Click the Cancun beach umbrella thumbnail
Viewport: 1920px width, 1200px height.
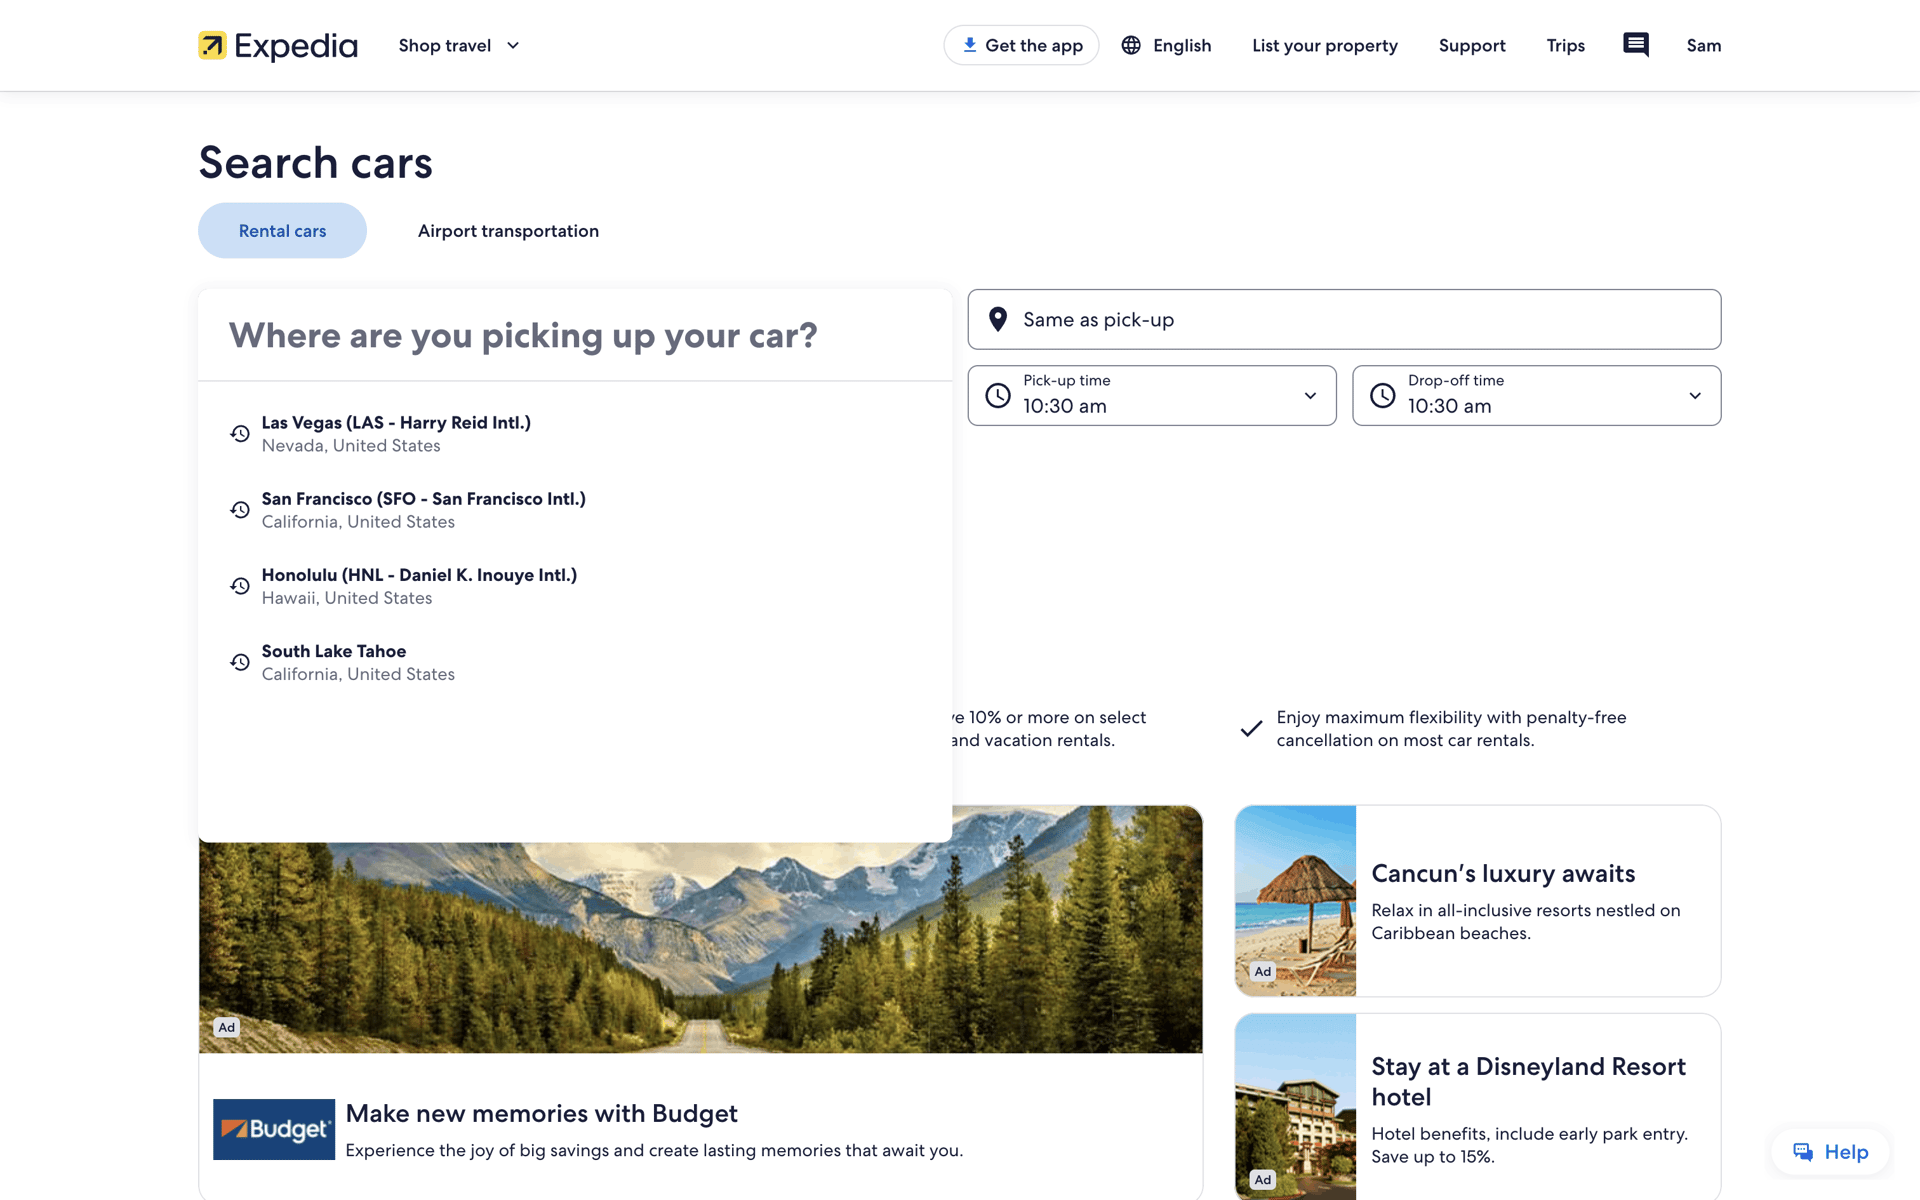tap(1296, 901)
